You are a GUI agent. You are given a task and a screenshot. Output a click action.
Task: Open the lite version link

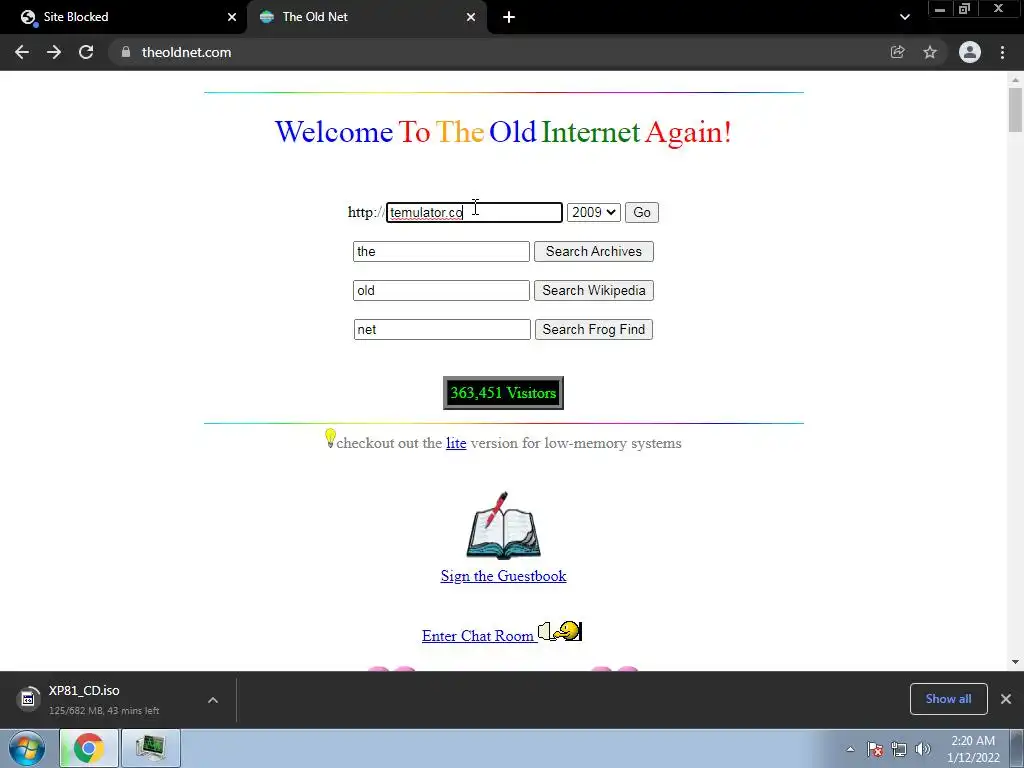point(456,443)
